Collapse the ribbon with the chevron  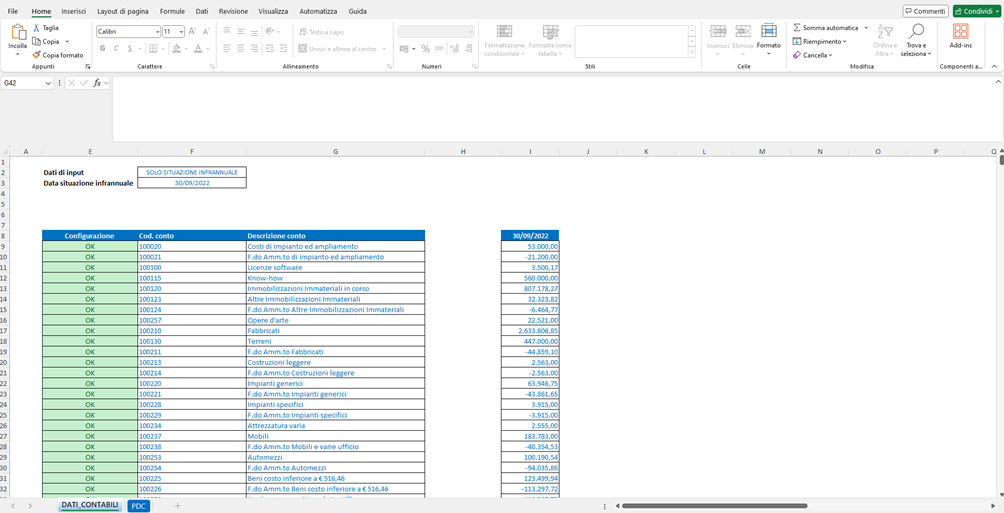tap(994, 67)
